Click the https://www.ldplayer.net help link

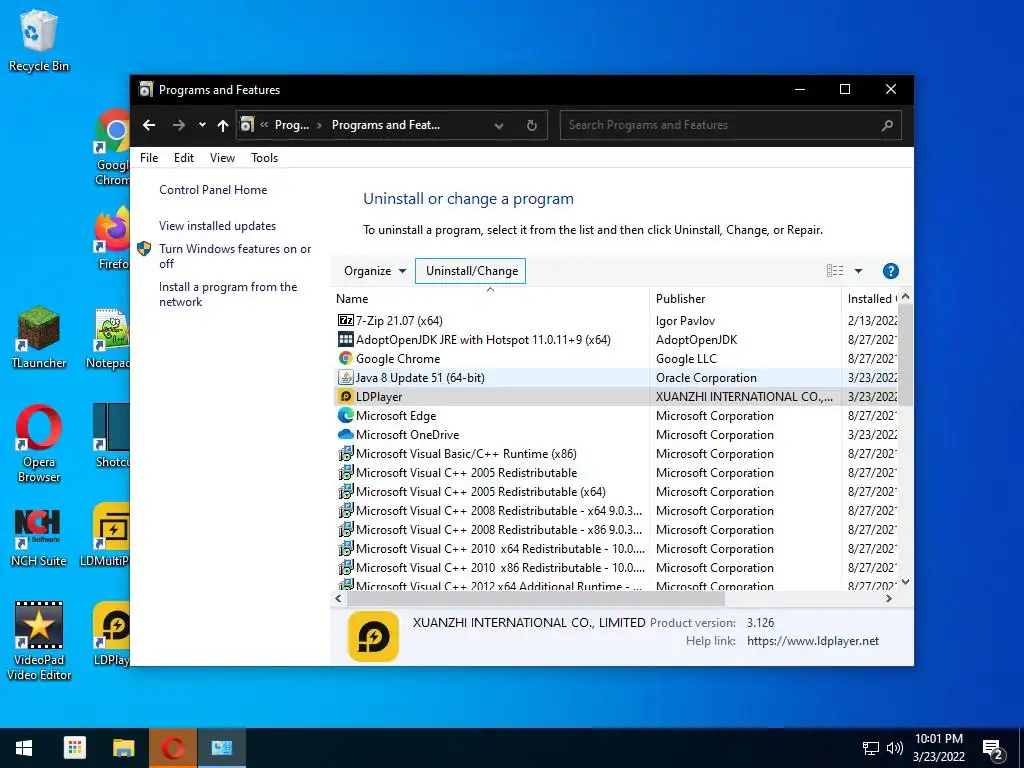tap(812, 641)
